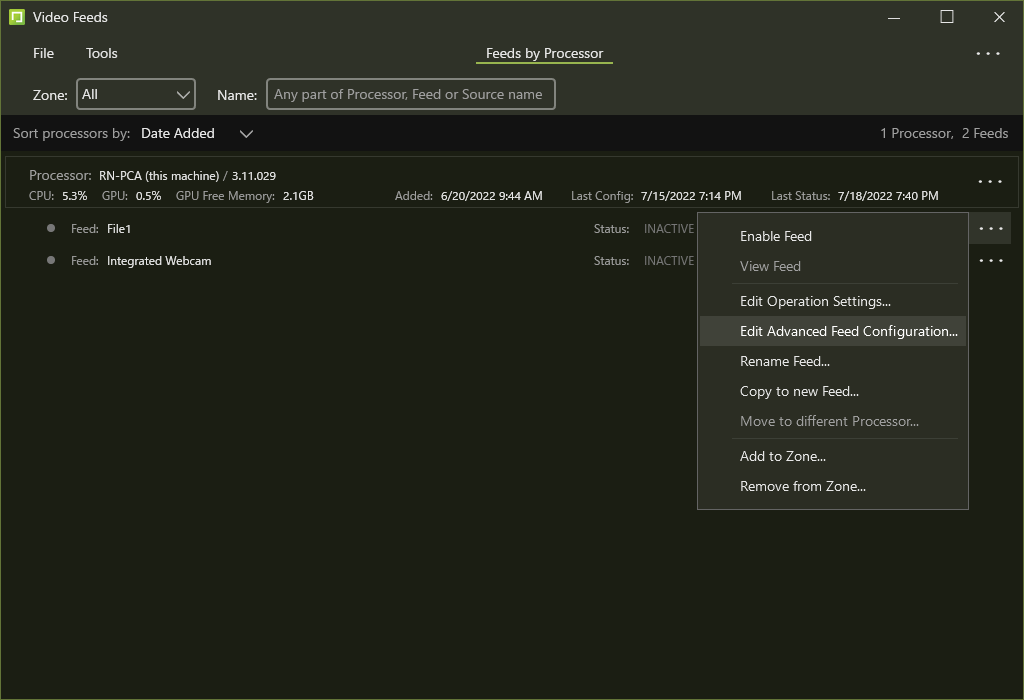The width and height of the screenshot is (1024, 700).
Task: Open Integrated Webcam feed ellipsis menu
Action: (990, 261)
